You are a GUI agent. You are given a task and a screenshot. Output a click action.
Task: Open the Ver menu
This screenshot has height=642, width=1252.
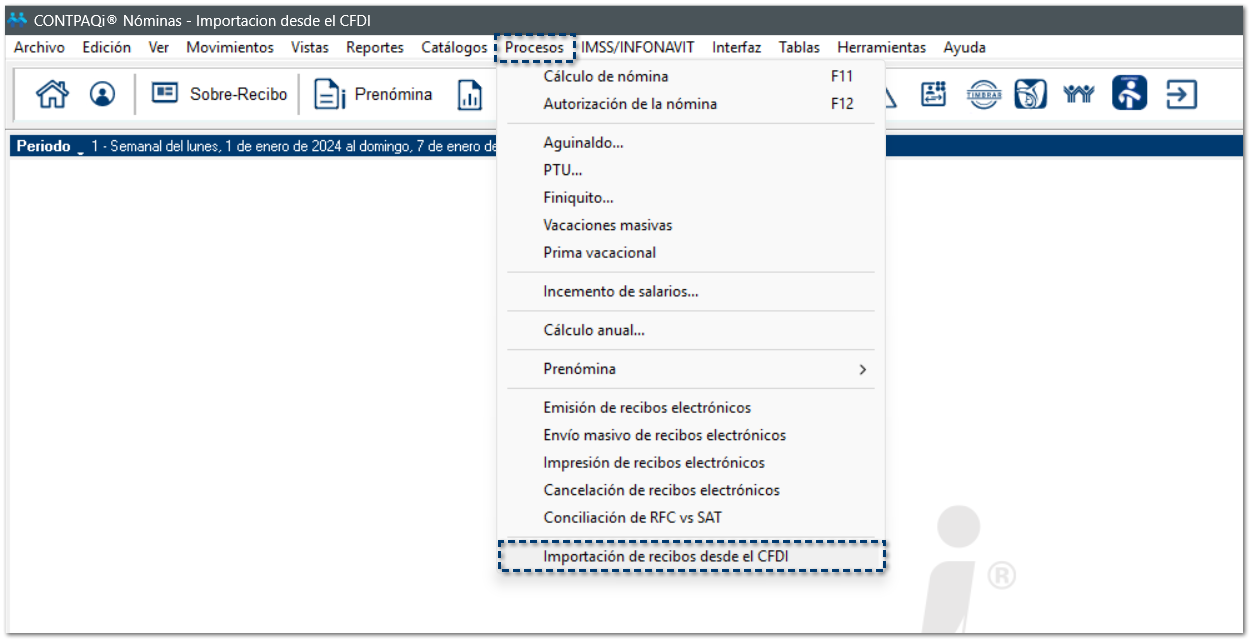tap(158, 47)
